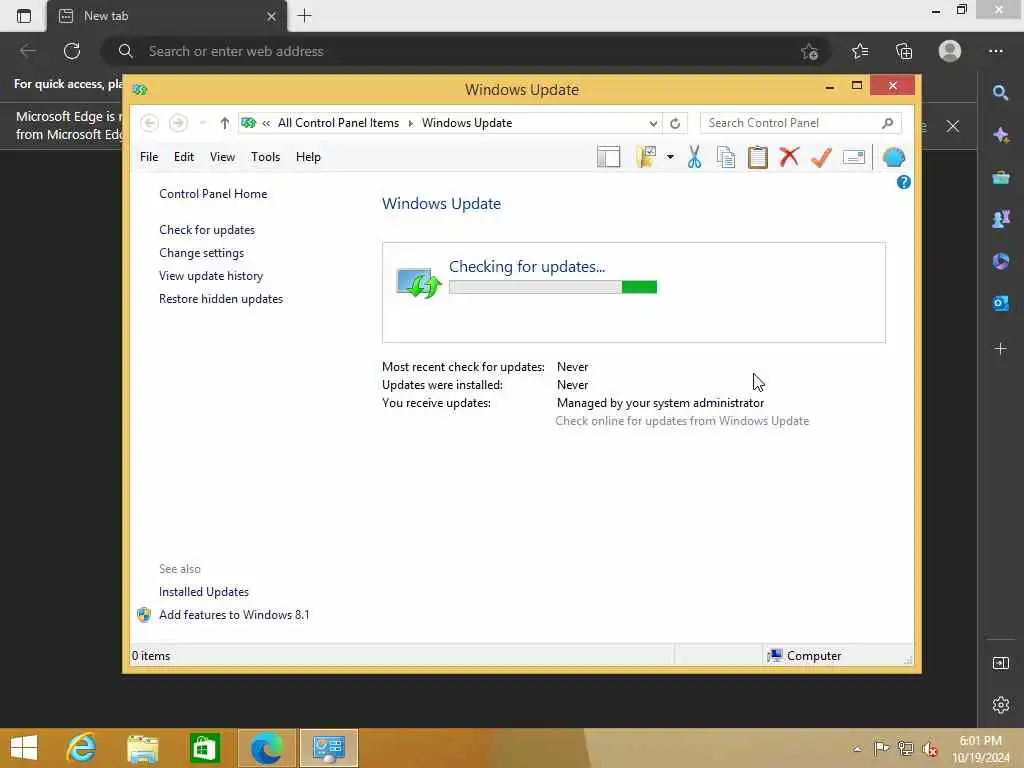
Task: Select the New tab tab in Edge
Action: coord(167,16)
